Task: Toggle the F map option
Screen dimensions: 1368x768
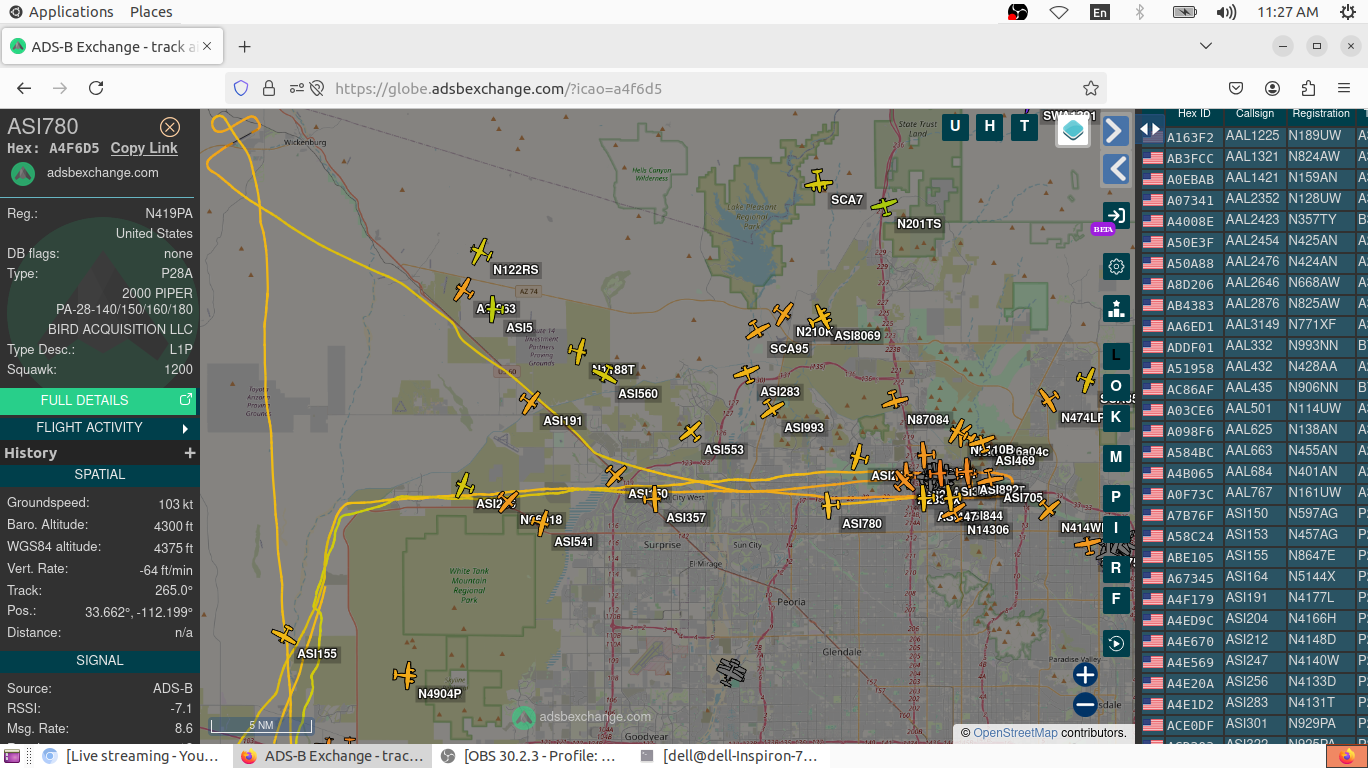Action: (1116, 599)
